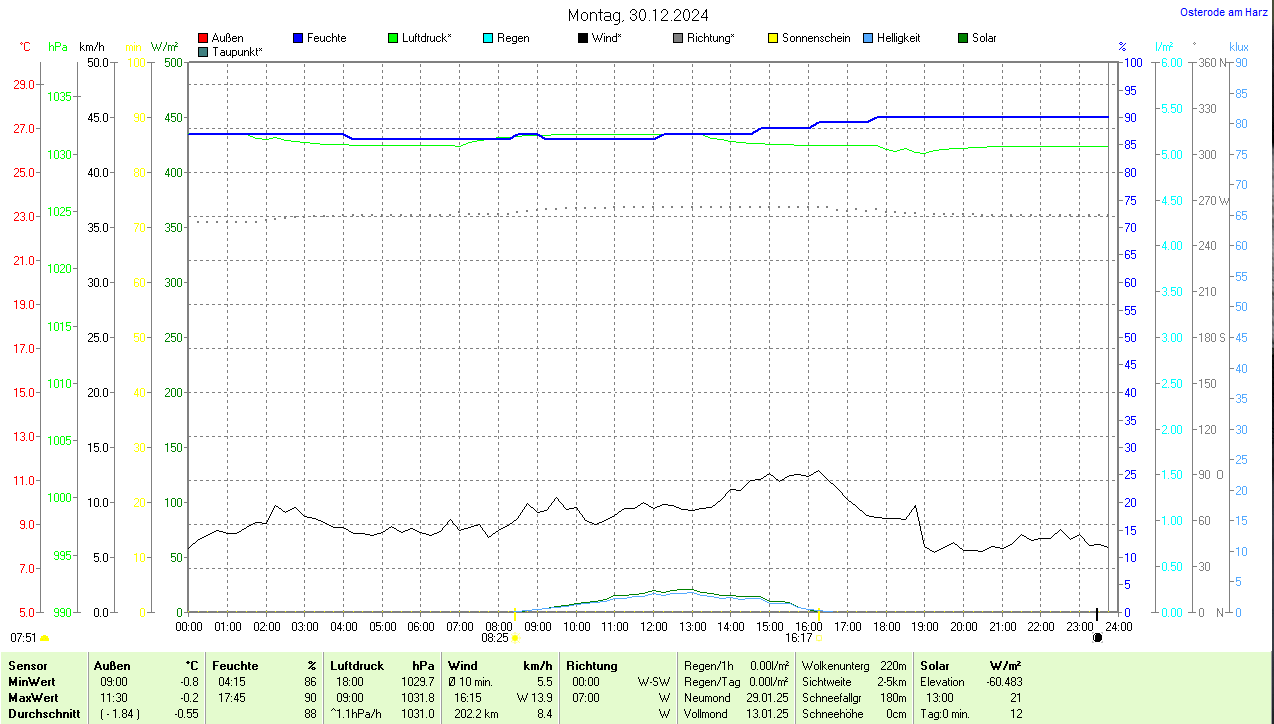The height and width of the screenshot is (724, 1274).
Task: Select the Luftdruck column header in table
Action: 357,666
